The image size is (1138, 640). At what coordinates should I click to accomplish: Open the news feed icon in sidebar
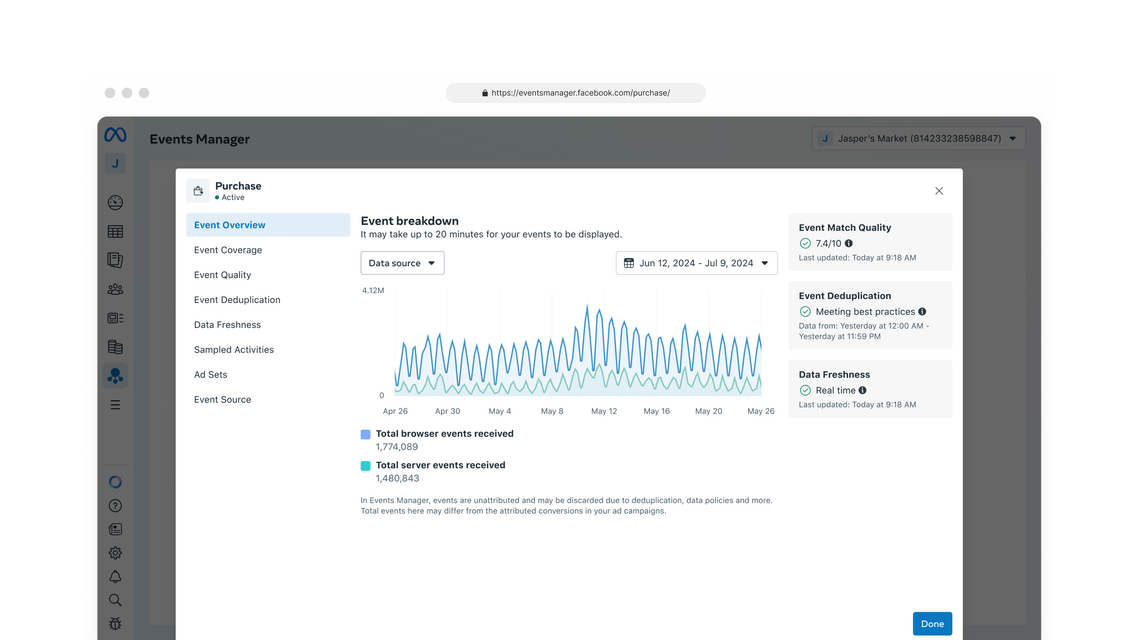click(115, 530)
